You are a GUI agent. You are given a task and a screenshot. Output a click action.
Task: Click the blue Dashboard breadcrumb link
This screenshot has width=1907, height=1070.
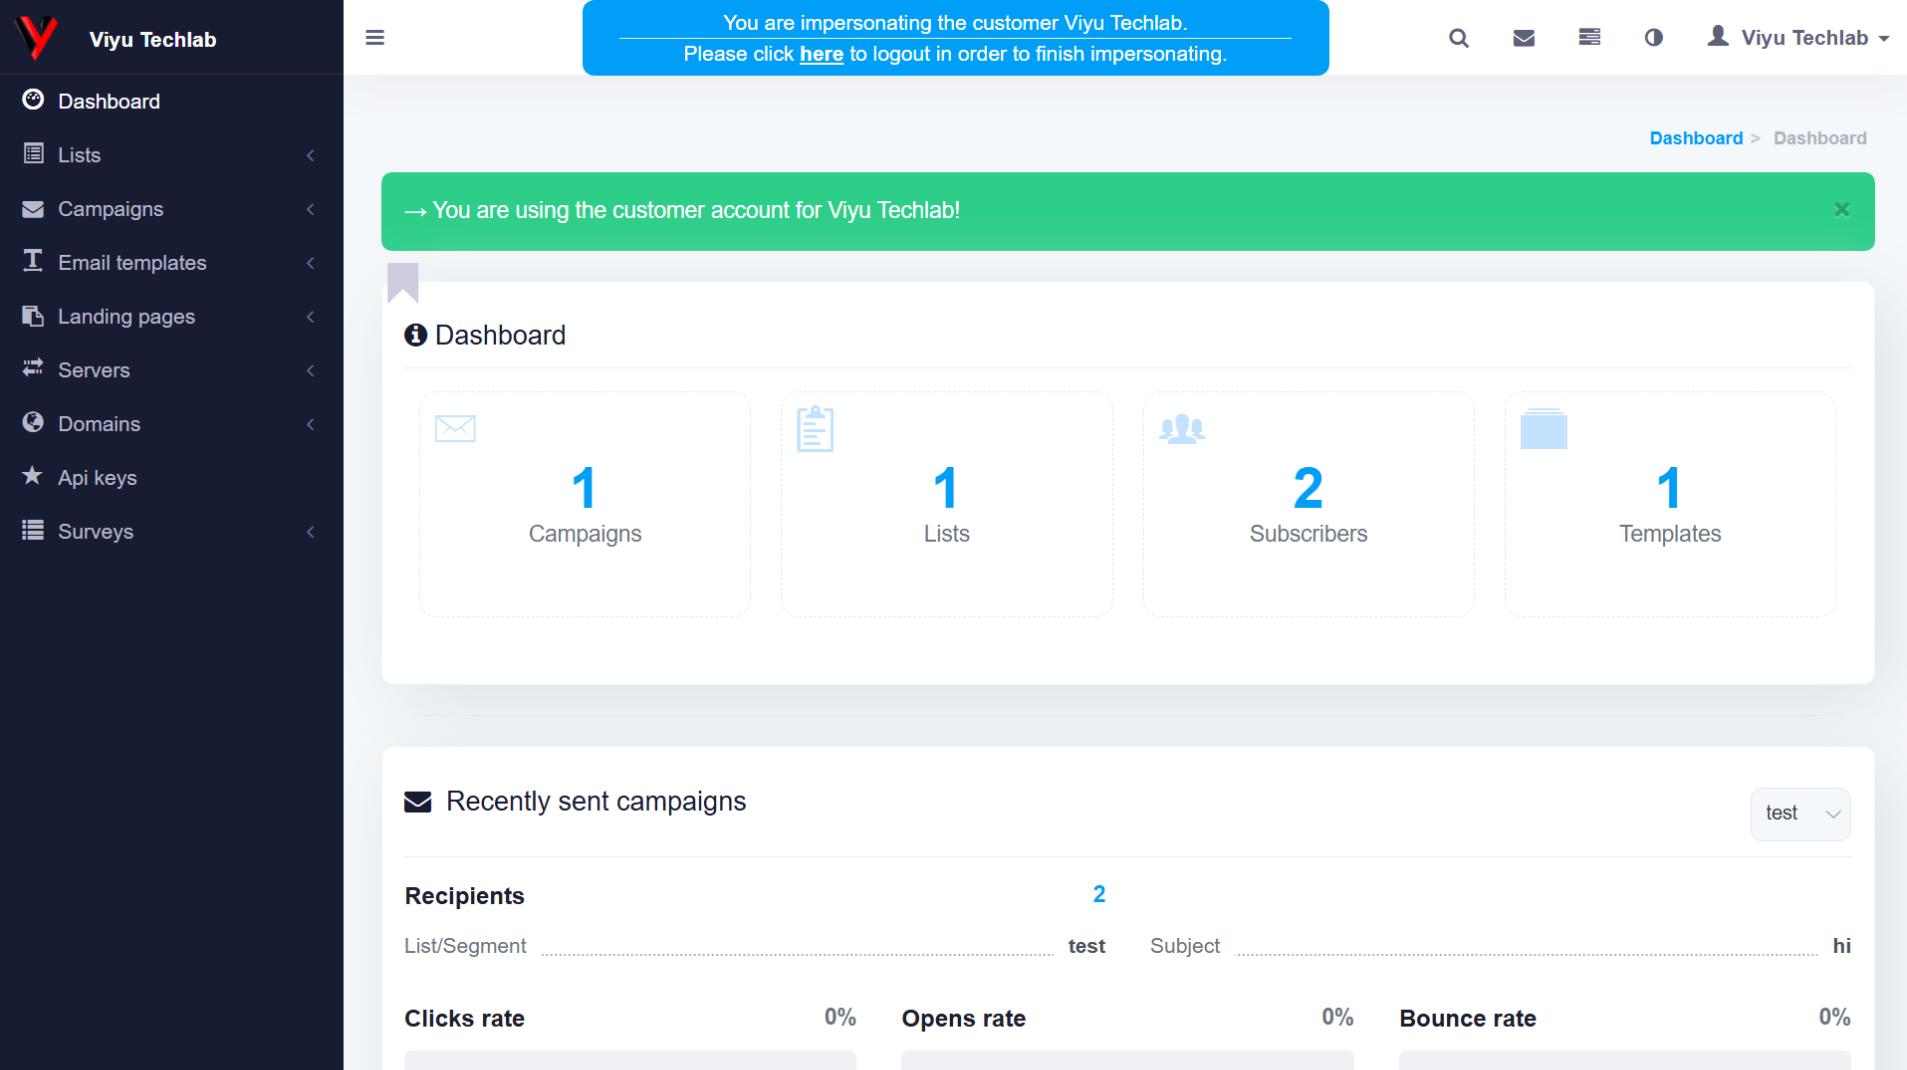coord(1695,138)
